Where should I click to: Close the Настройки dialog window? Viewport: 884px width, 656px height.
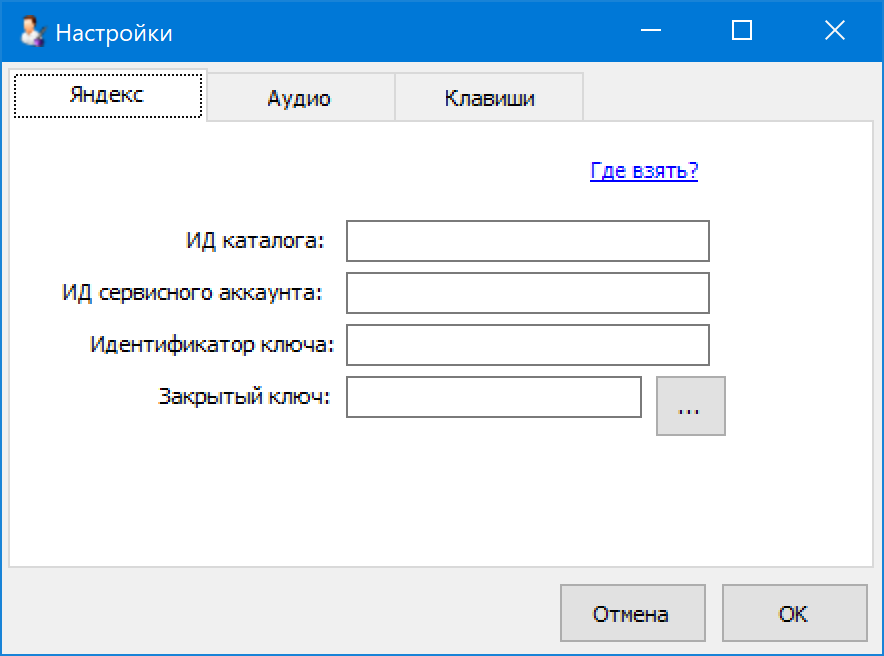pos(834,31)
